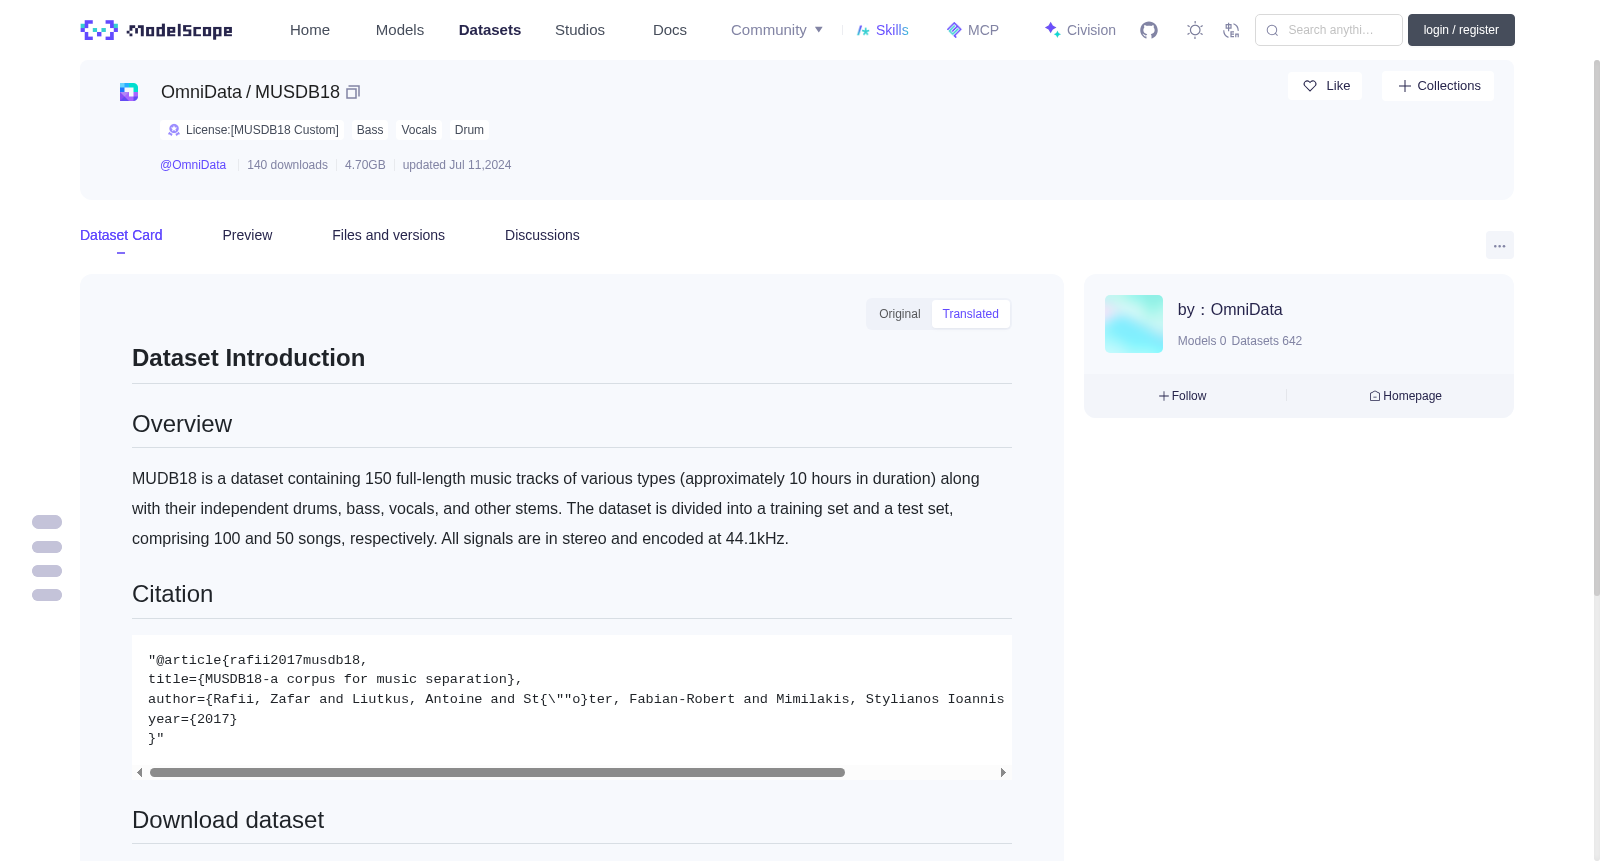1600x861 pixels.
Task: Go to the Home page
Action: [x=310, y=30]
